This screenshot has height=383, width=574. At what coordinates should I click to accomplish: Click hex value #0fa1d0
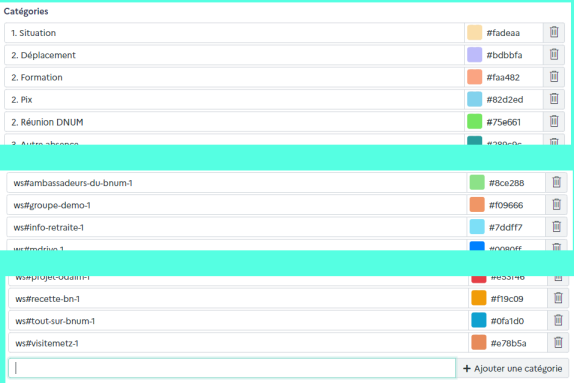tap(507, 321)
